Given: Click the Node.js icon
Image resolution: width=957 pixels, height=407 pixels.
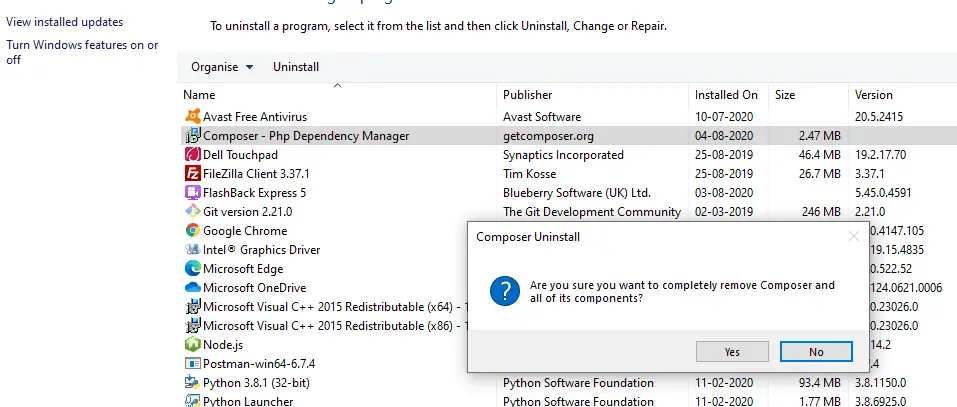Looking at the screenshot, I should point(192,345).
